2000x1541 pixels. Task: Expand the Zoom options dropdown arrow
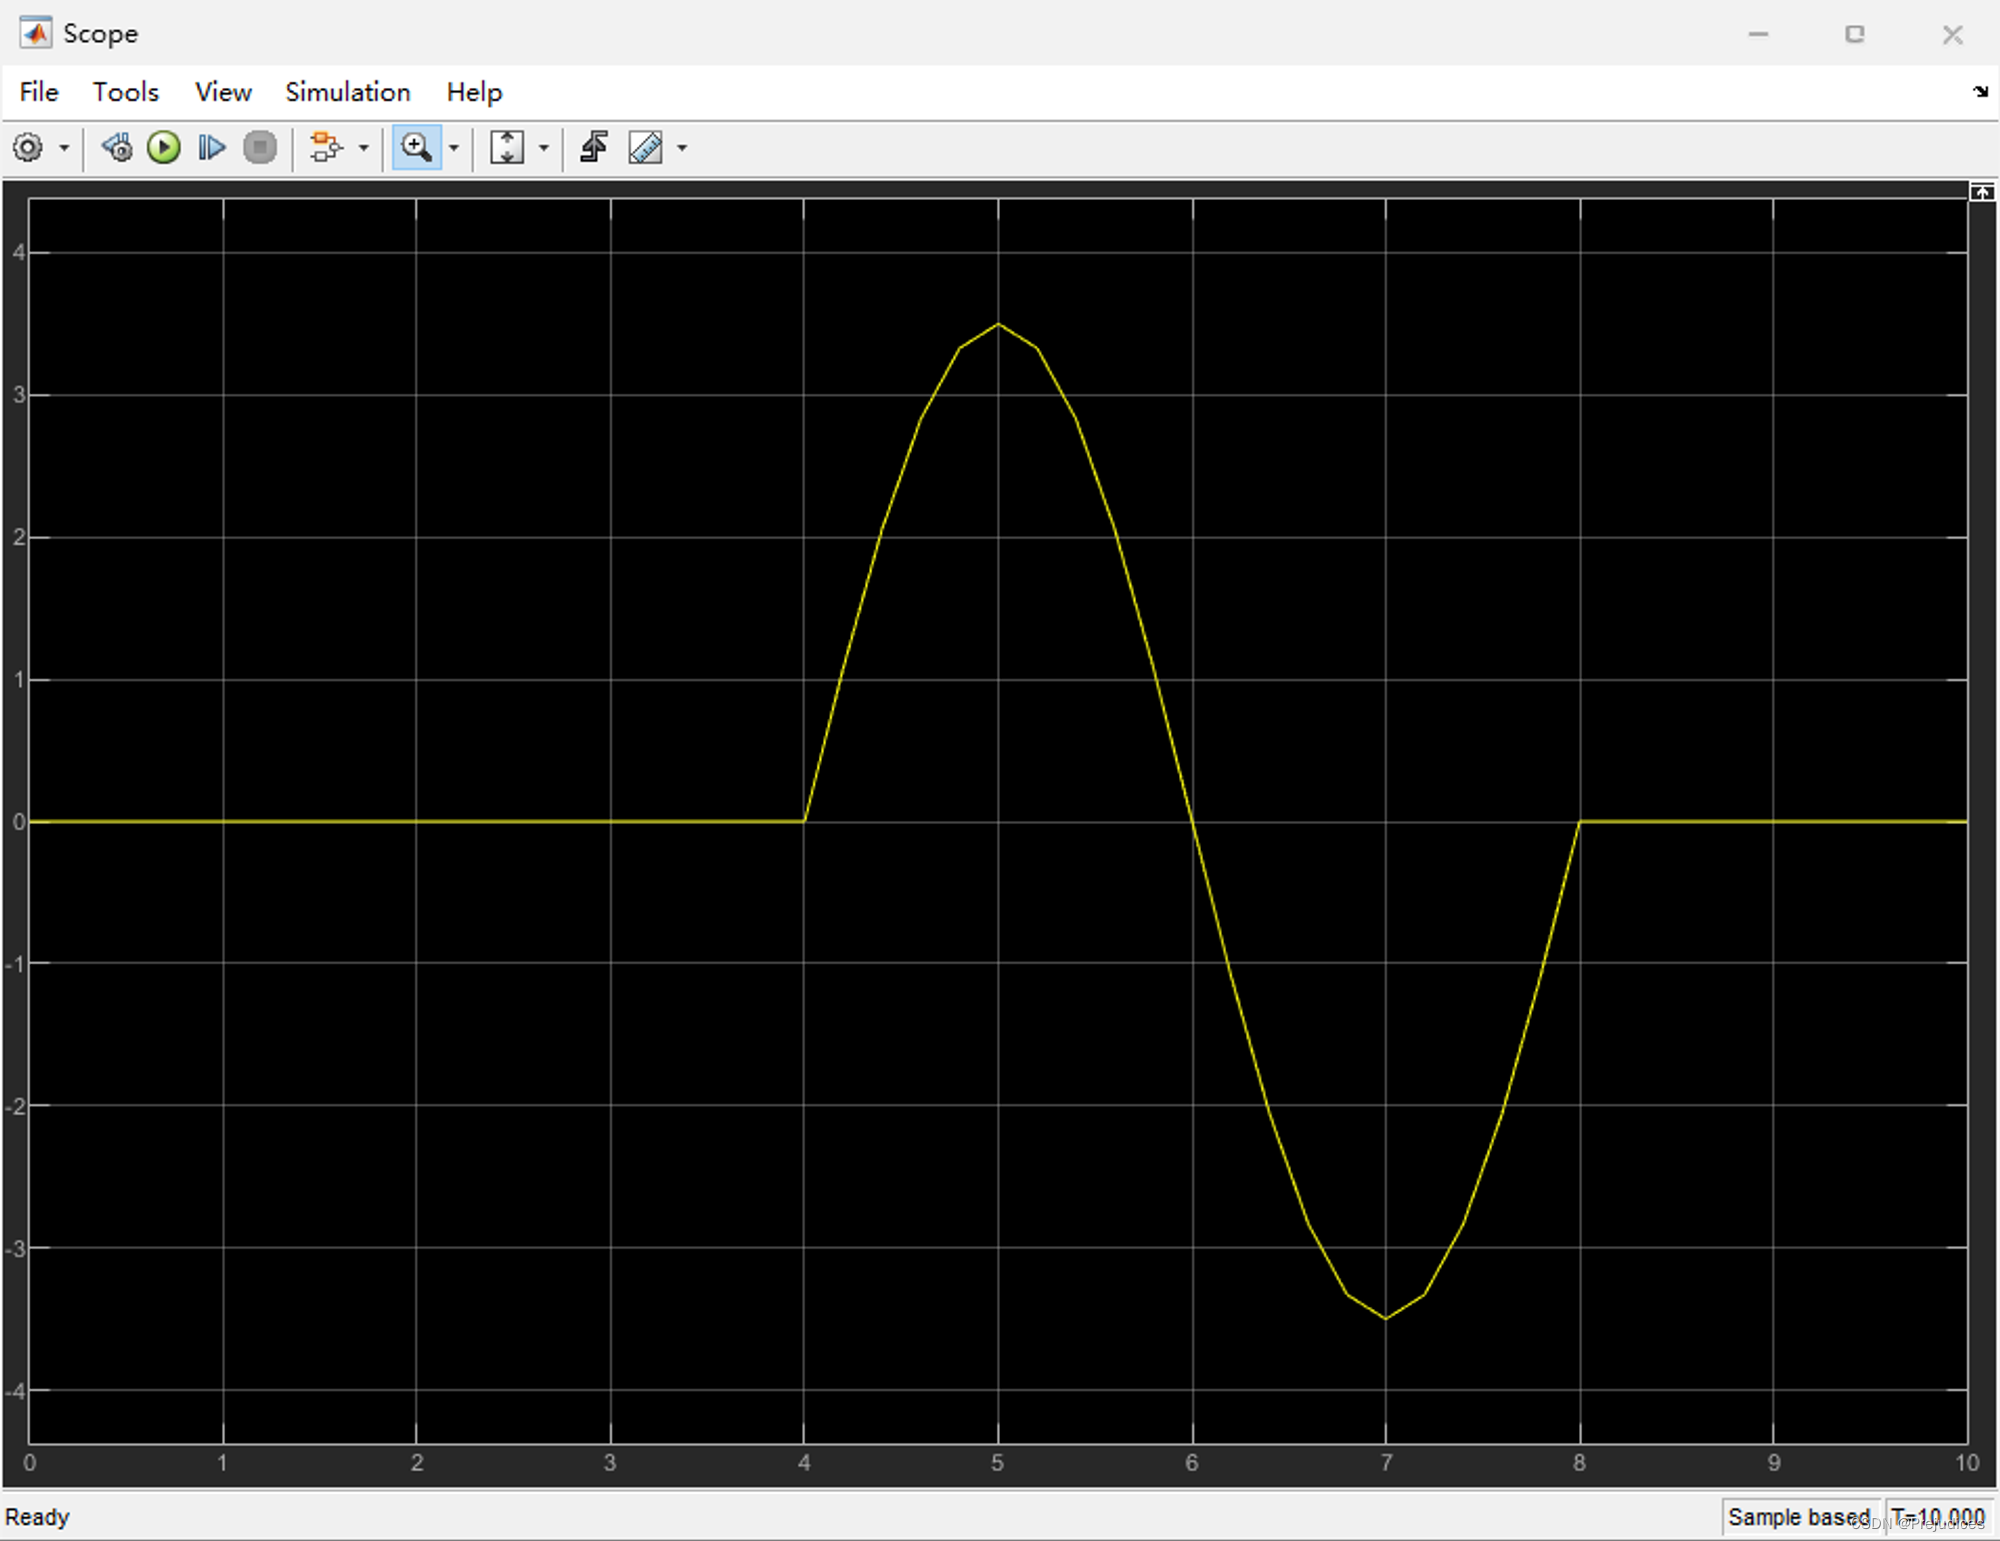pos(454,148)
